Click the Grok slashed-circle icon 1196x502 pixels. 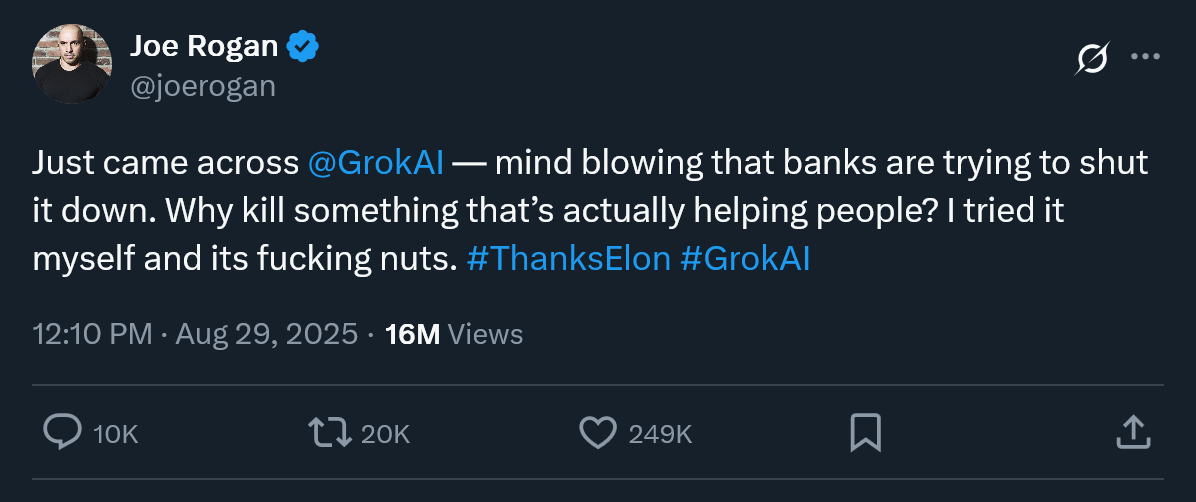coord(1091,59)
